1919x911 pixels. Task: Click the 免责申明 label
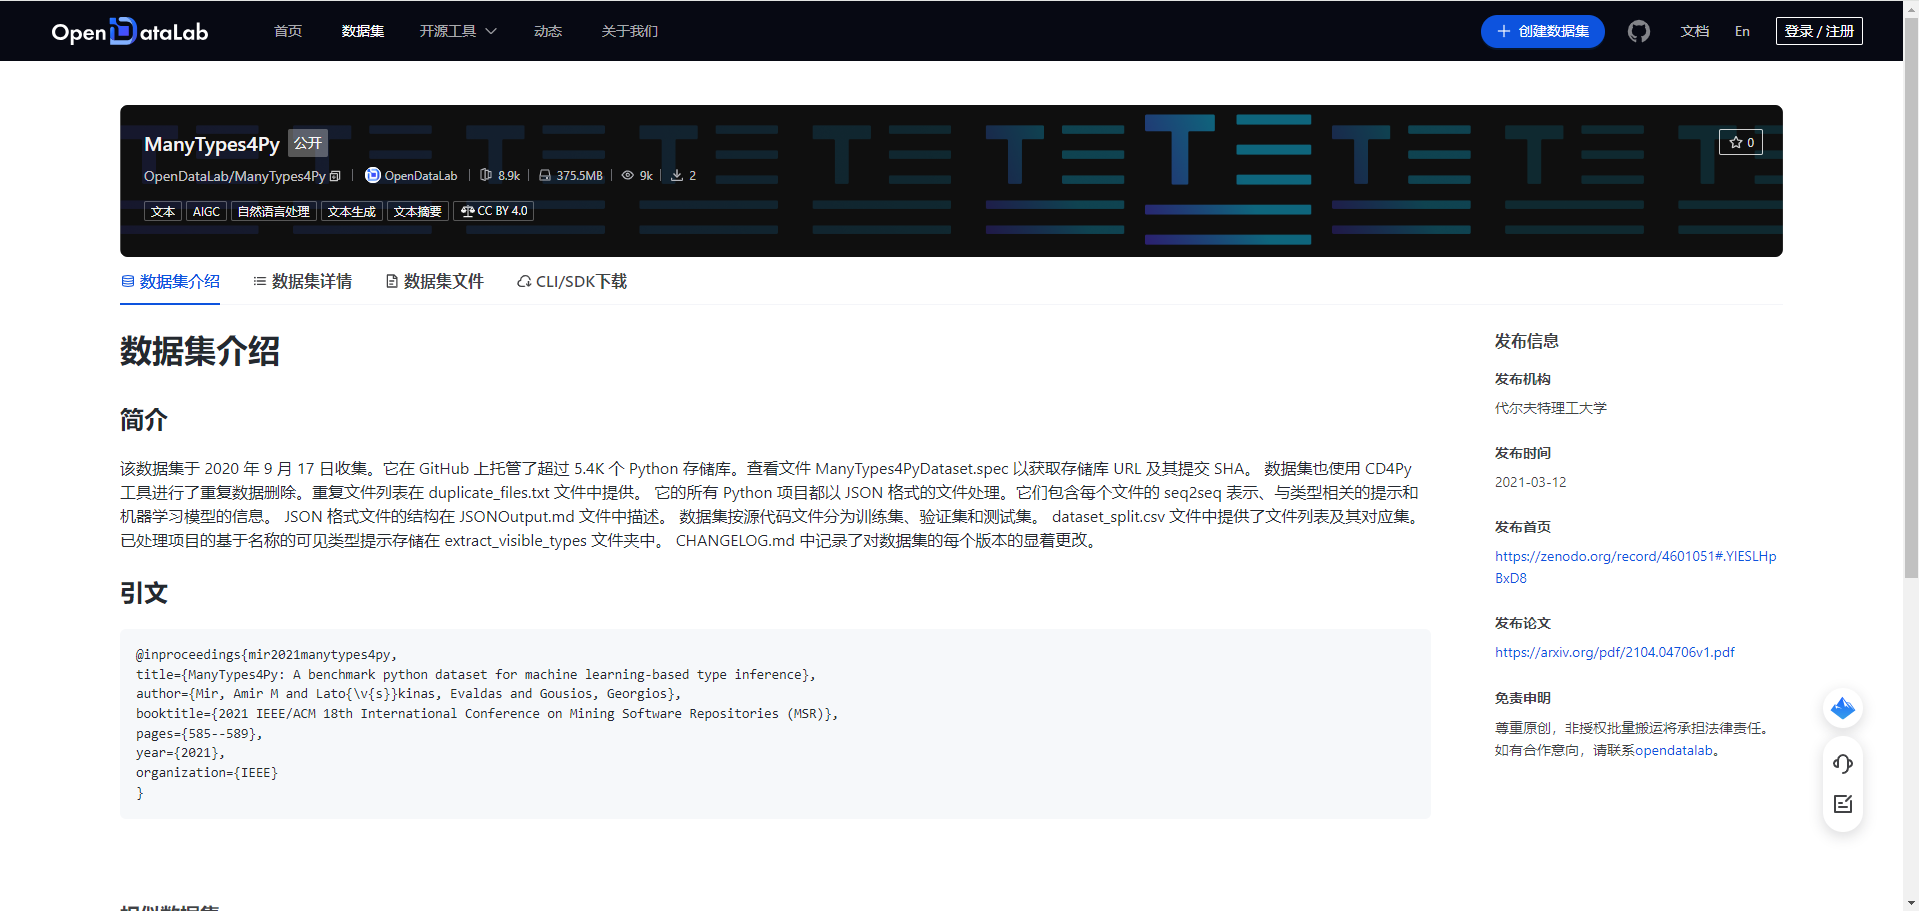point(1523,698)
